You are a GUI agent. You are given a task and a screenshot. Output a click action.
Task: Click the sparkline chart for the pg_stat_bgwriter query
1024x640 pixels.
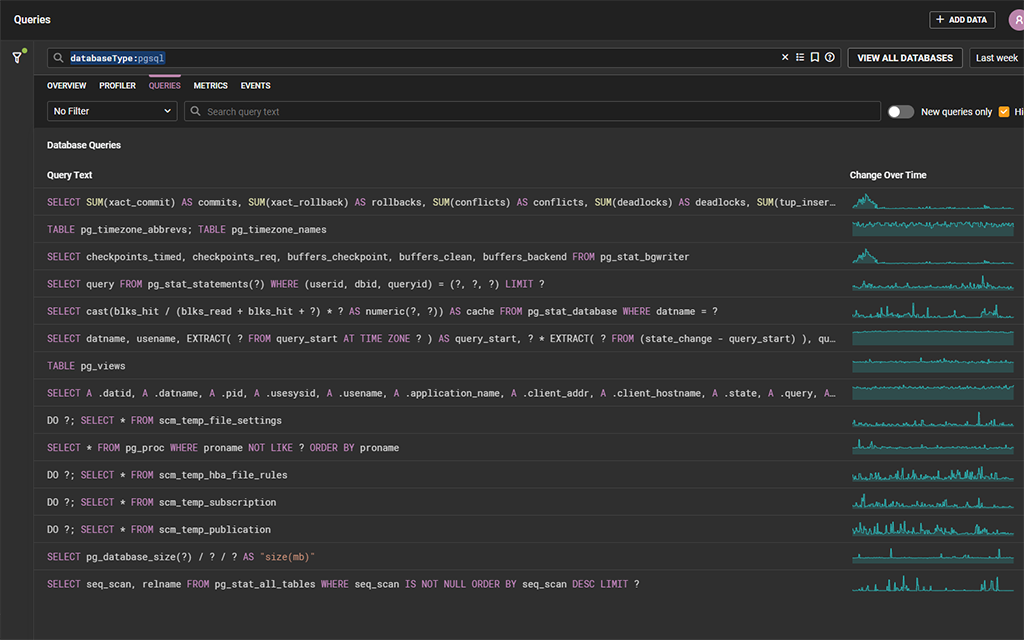(x=935, y=256)
